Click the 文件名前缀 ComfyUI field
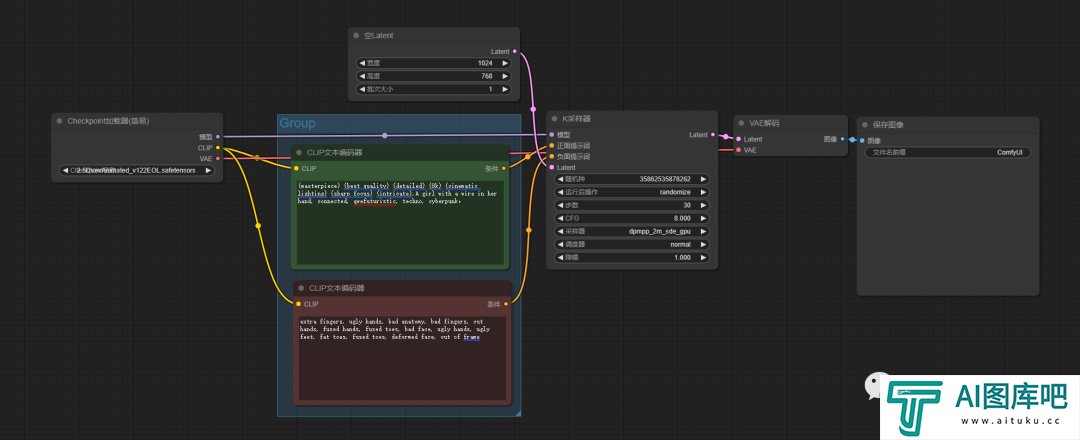The image size is (1080, 440). pos(948,153)
